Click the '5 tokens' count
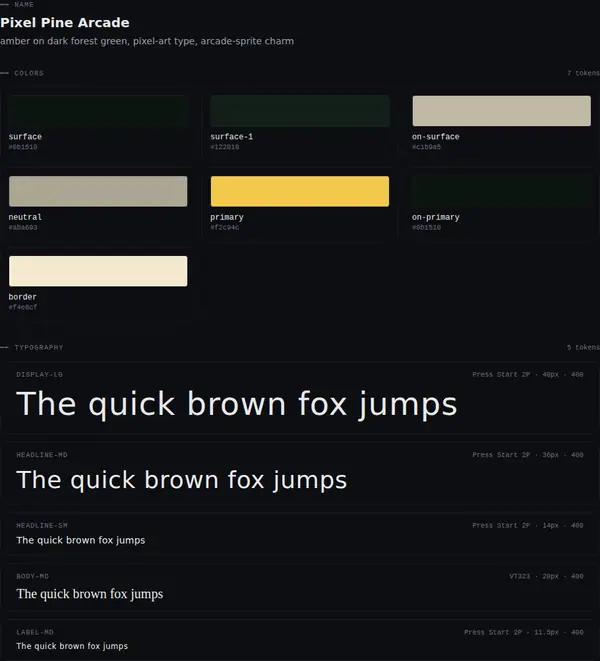The height and width of the screenshot is (661, 600). click(x=583, y=348)
